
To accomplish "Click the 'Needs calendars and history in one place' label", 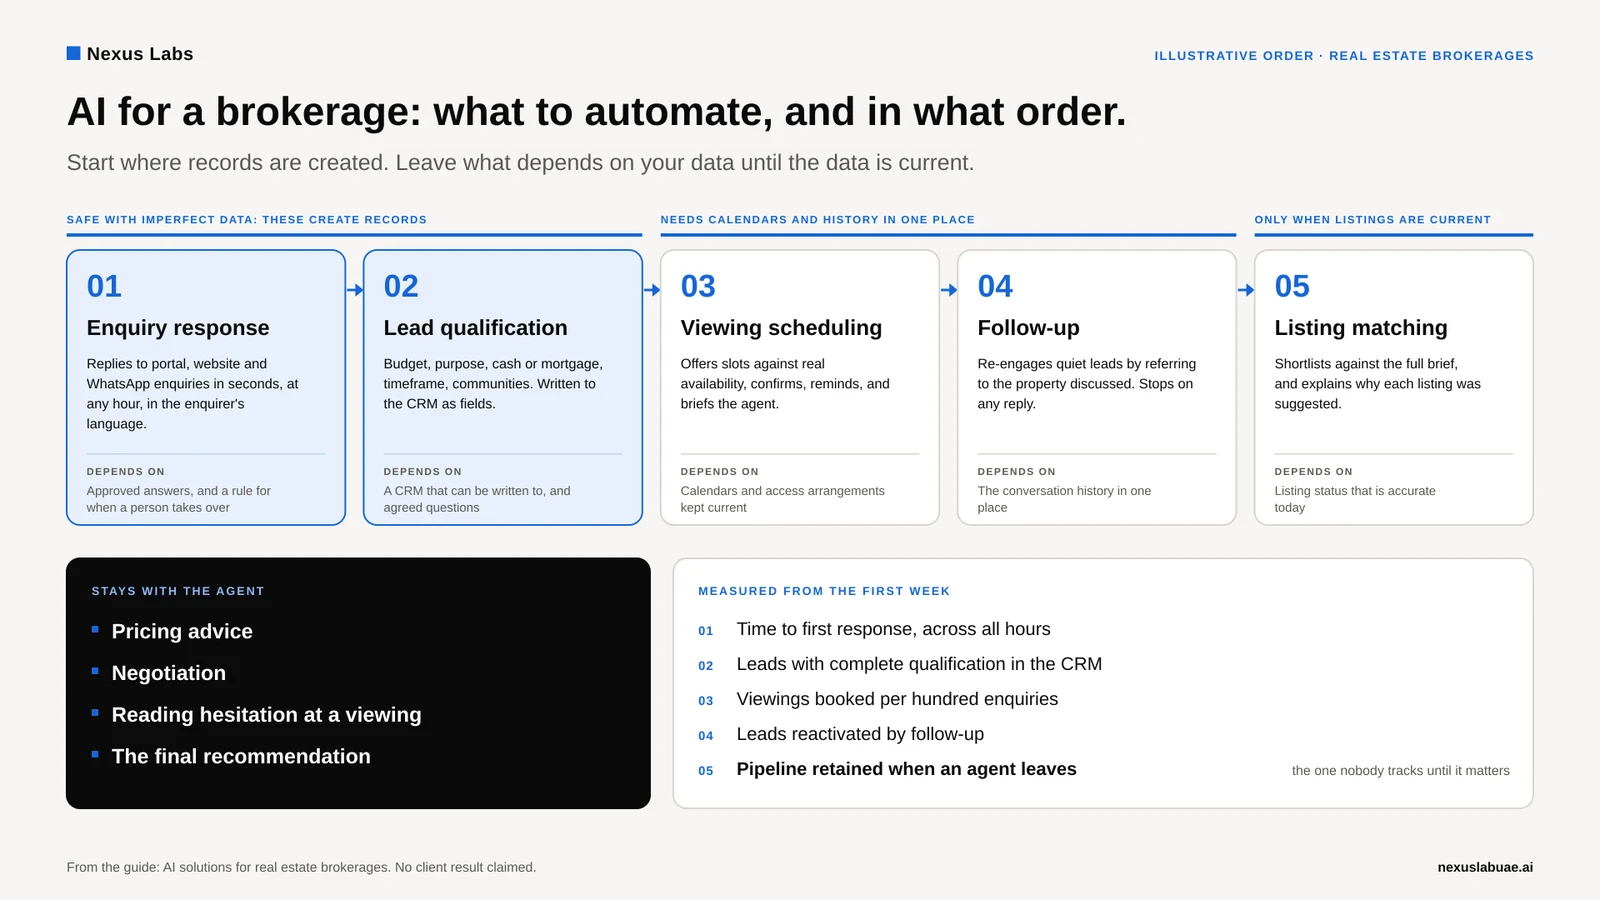I will [817, 220].
